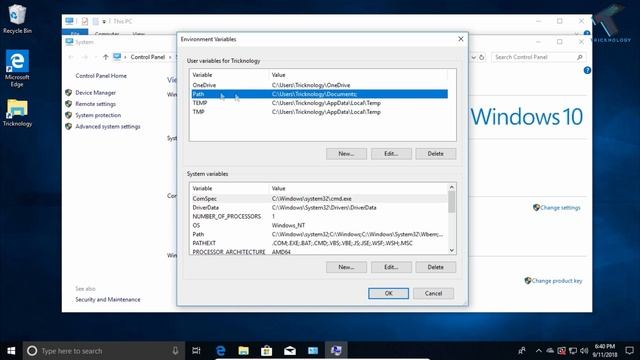
Task: Open the Mail app from the taskbar
Action: coord(290,351)
